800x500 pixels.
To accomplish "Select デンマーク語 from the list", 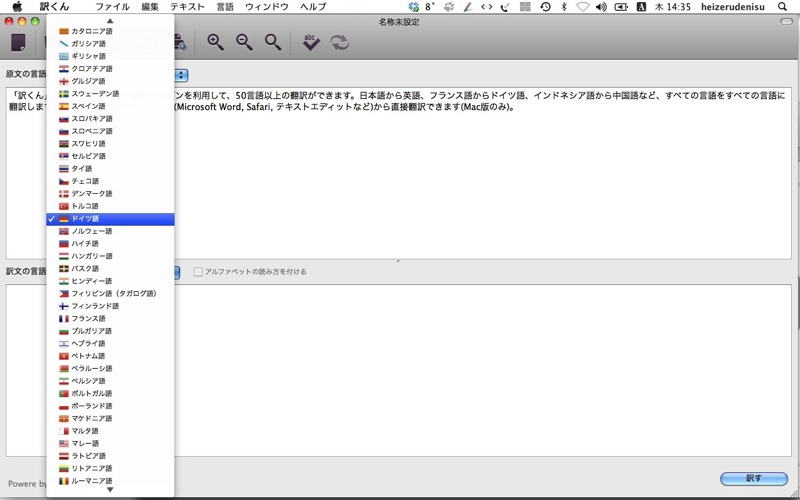I will pos(110,194).
